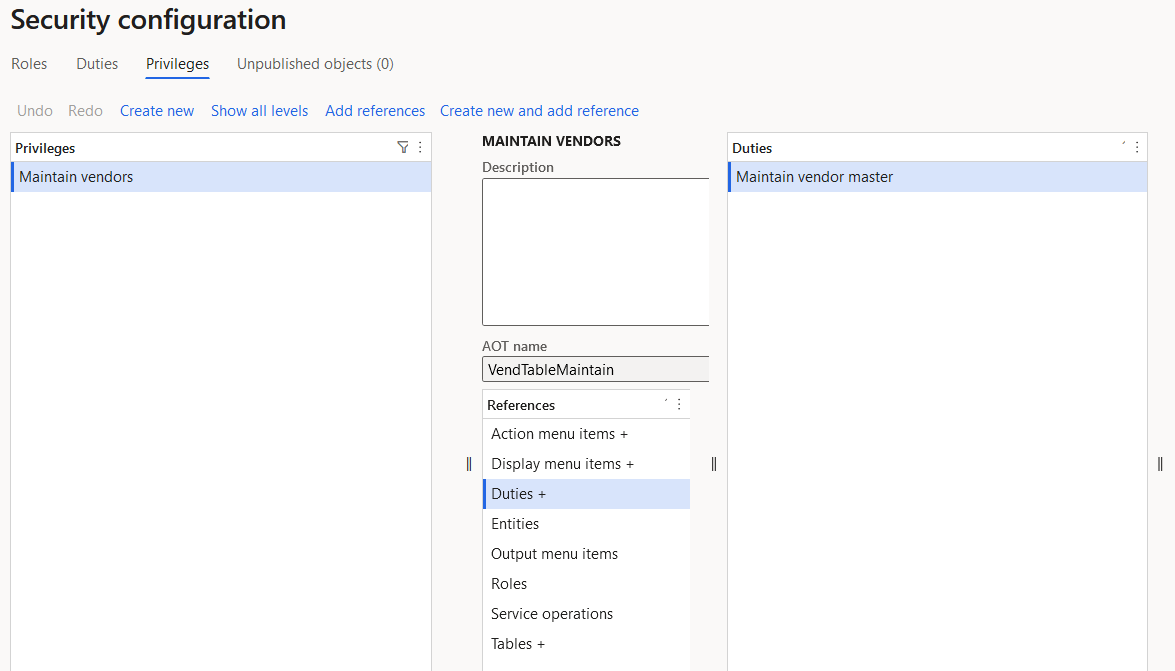This screenshot has height=671, width=1175.
Task: Open the References panel more options menu
Action: (x=680, y=404)
